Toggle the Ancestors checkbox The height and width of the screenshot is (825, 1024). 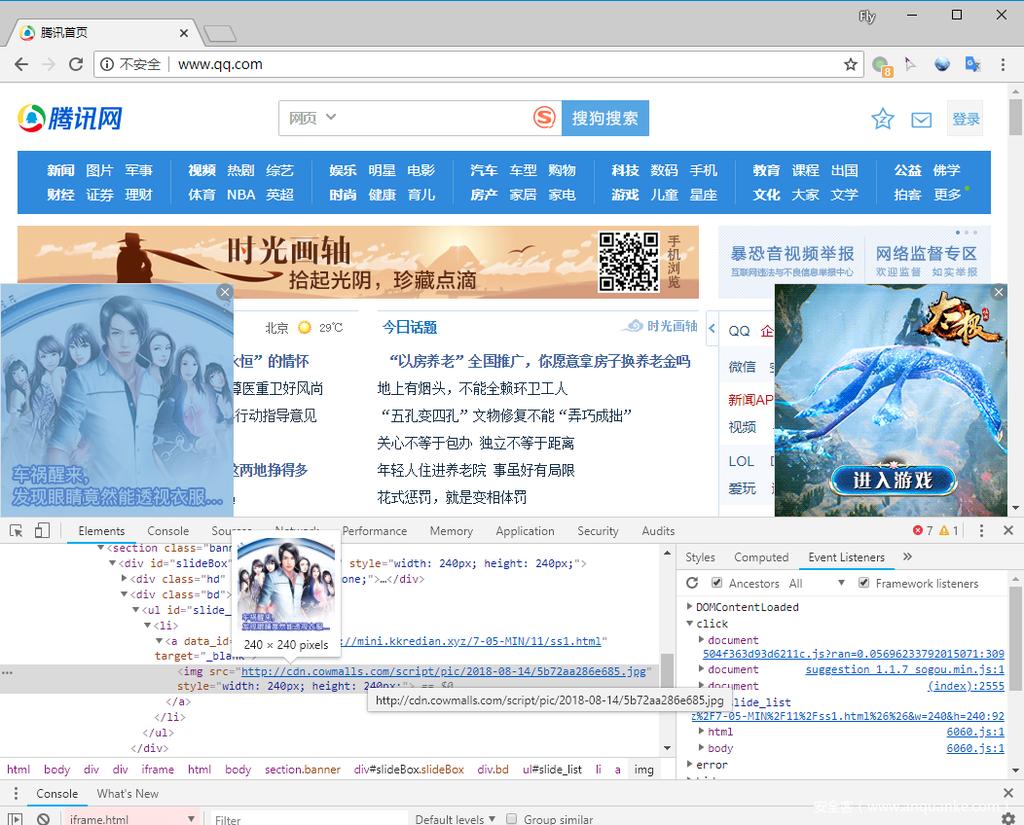[716, 583]
